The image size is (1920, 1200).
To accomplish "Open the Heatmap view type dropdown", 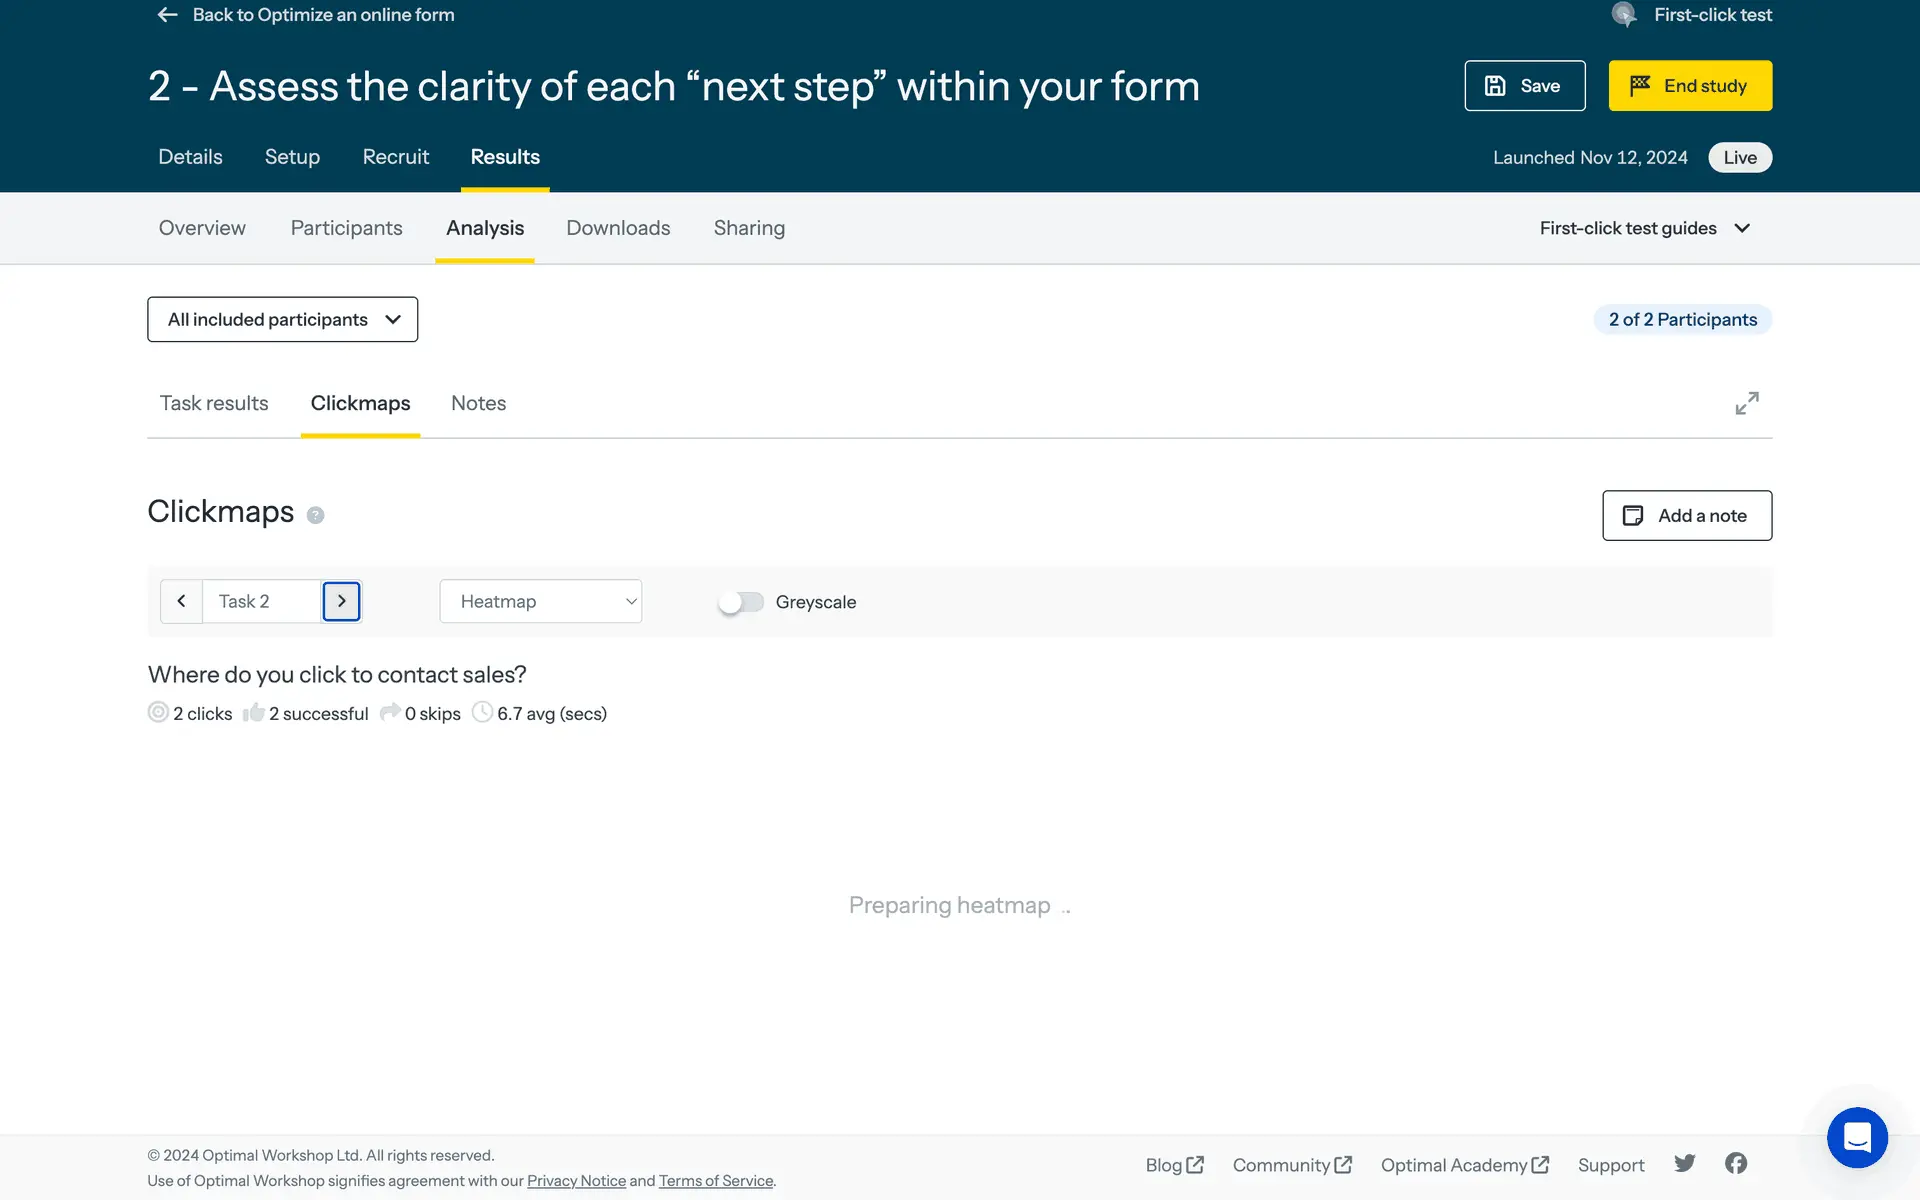I will [x=540, y=601].
